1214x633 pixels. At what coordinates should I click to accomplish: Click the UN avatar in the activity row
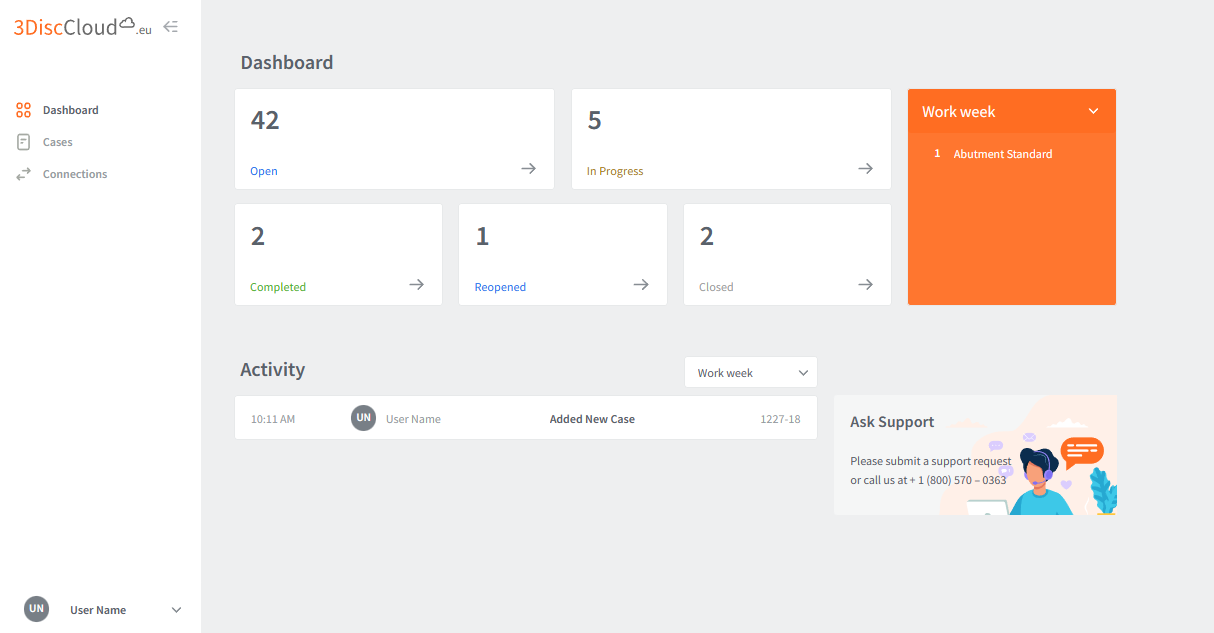coord(364,418)
